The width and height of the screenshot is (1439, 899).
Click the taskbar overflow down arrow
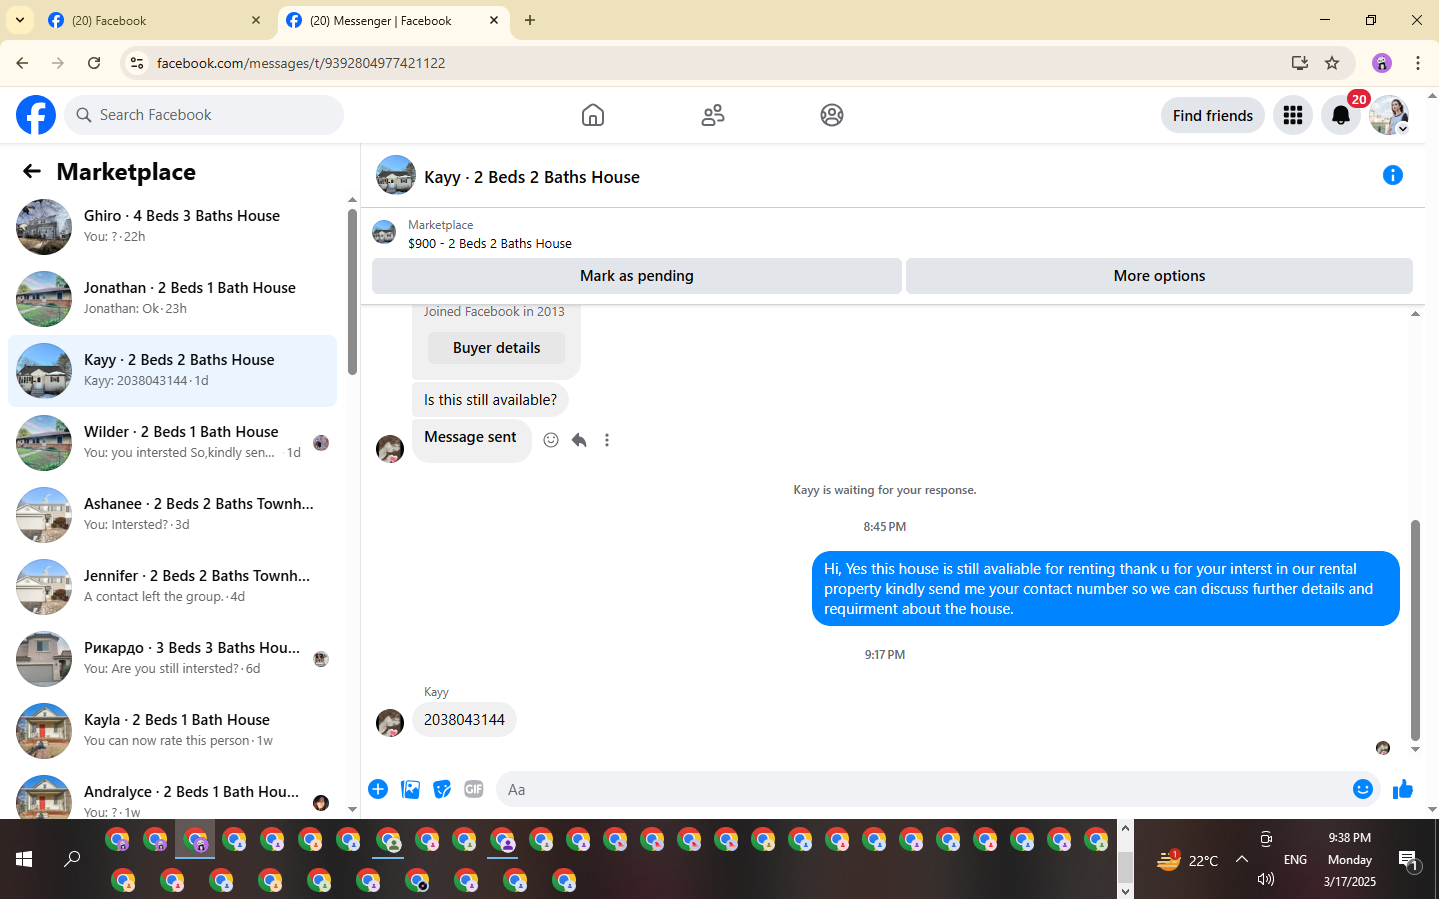(x=1125, y=890)
